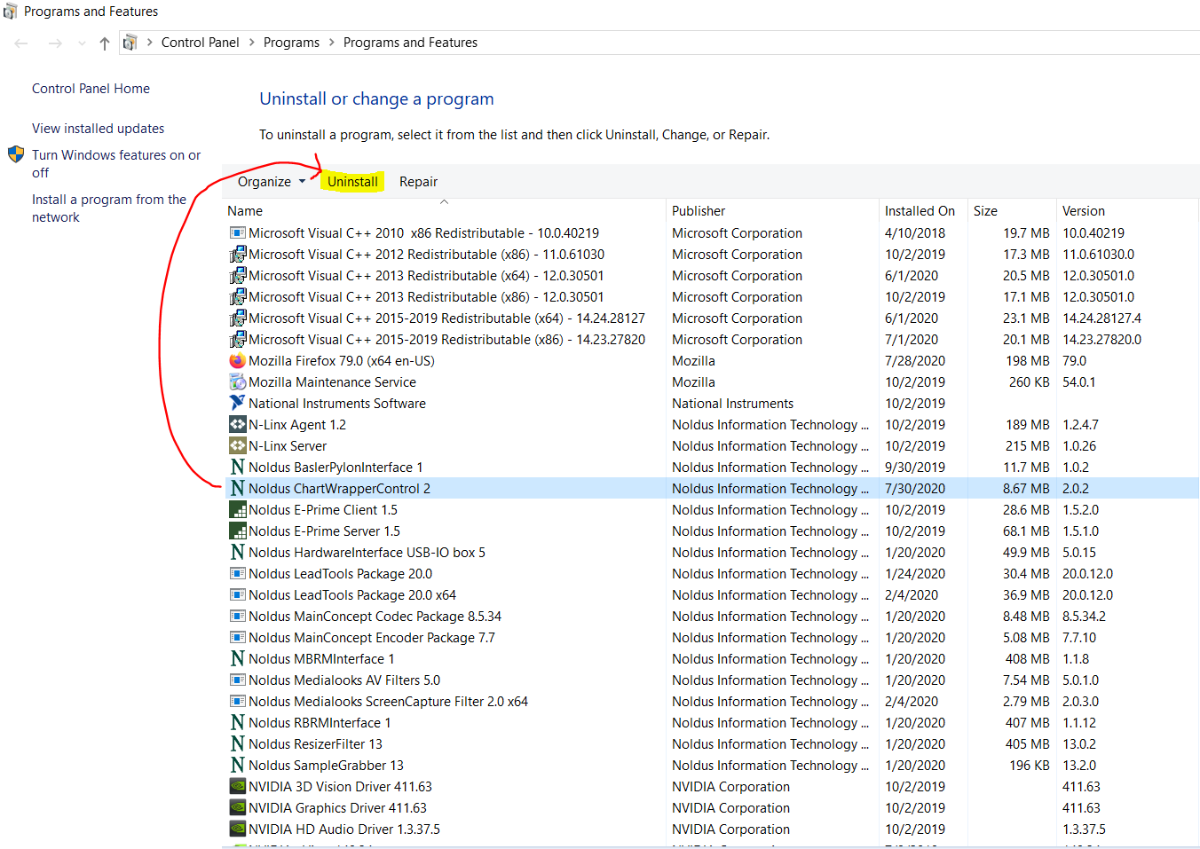Open recent locations dropdown arrow

coord(82,44)
